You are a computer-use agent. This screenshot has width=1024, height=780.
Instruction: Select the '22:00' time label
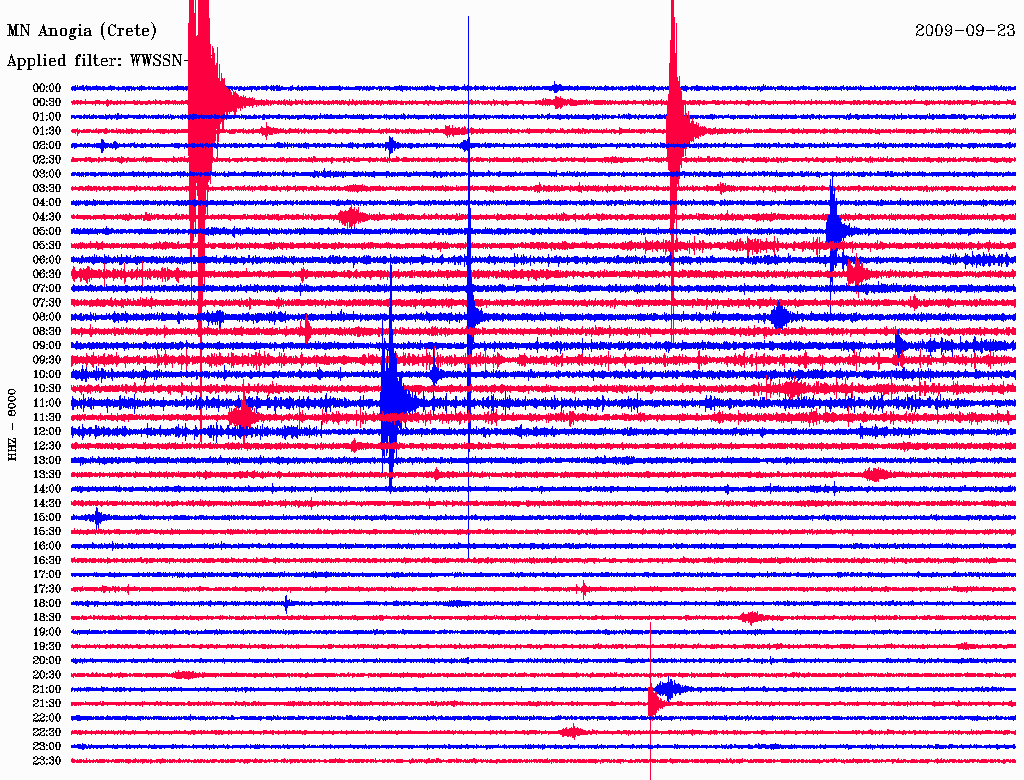(47, 718)
